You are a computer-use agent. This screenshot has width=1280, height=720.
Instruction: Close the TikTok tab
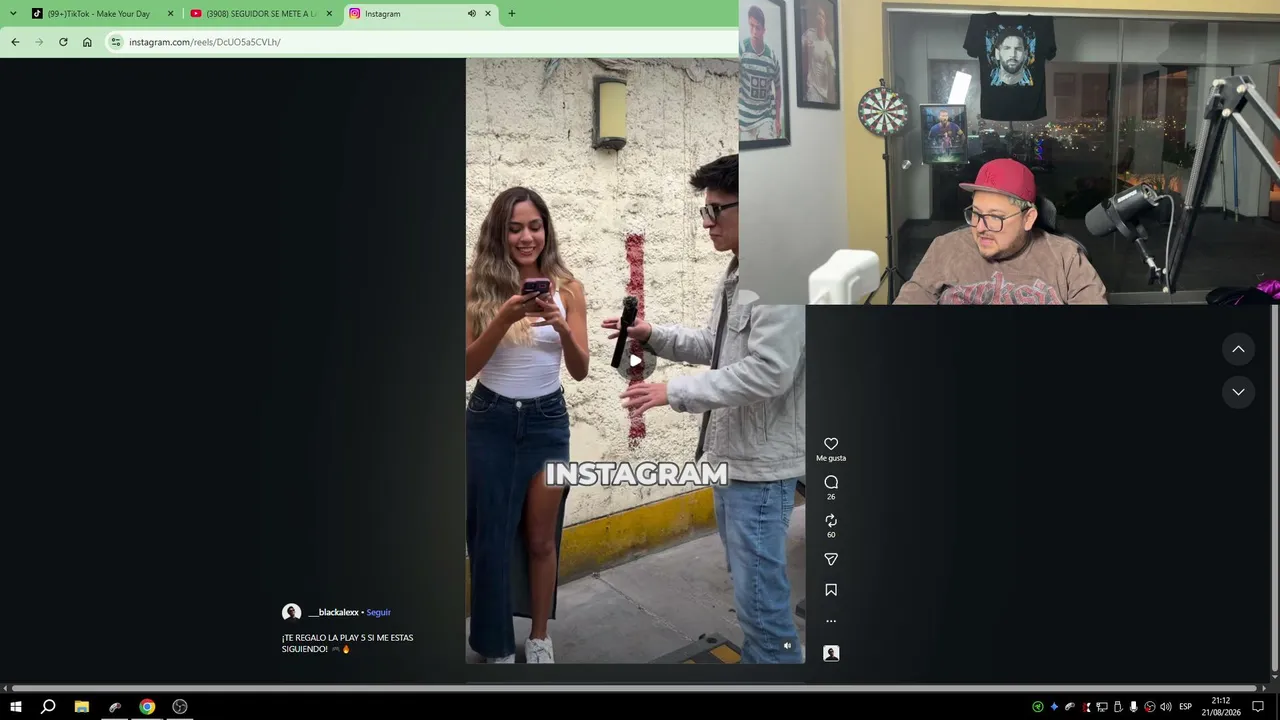coord(170,14)
